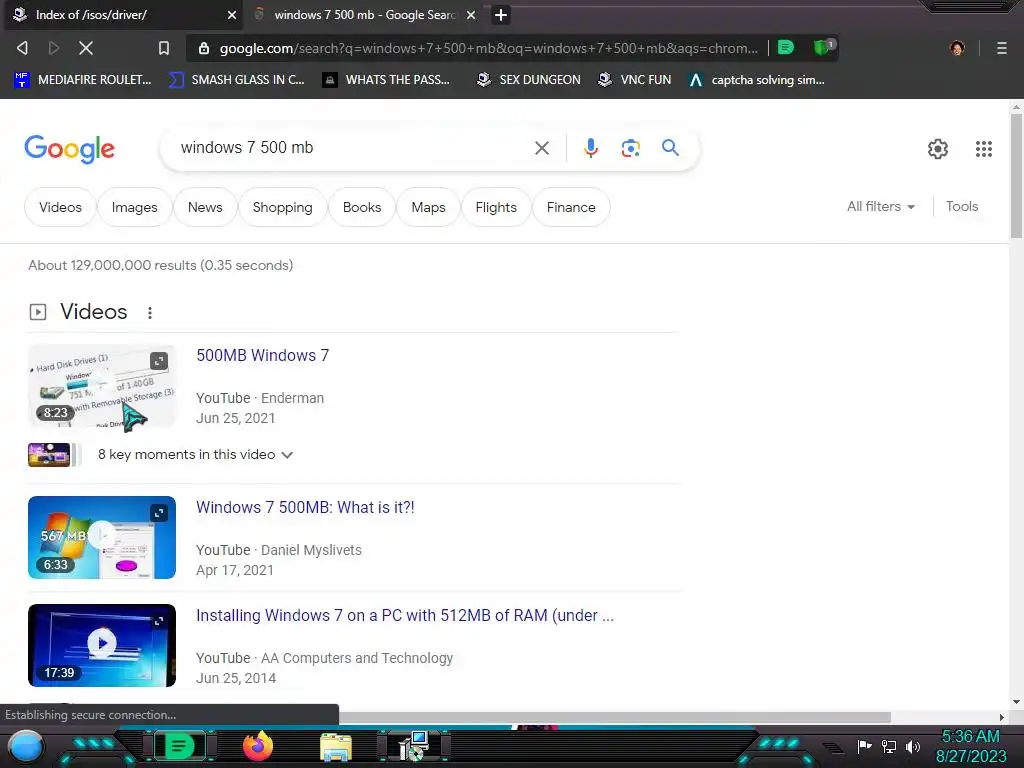Clear the search query with X

coord(541,148)
